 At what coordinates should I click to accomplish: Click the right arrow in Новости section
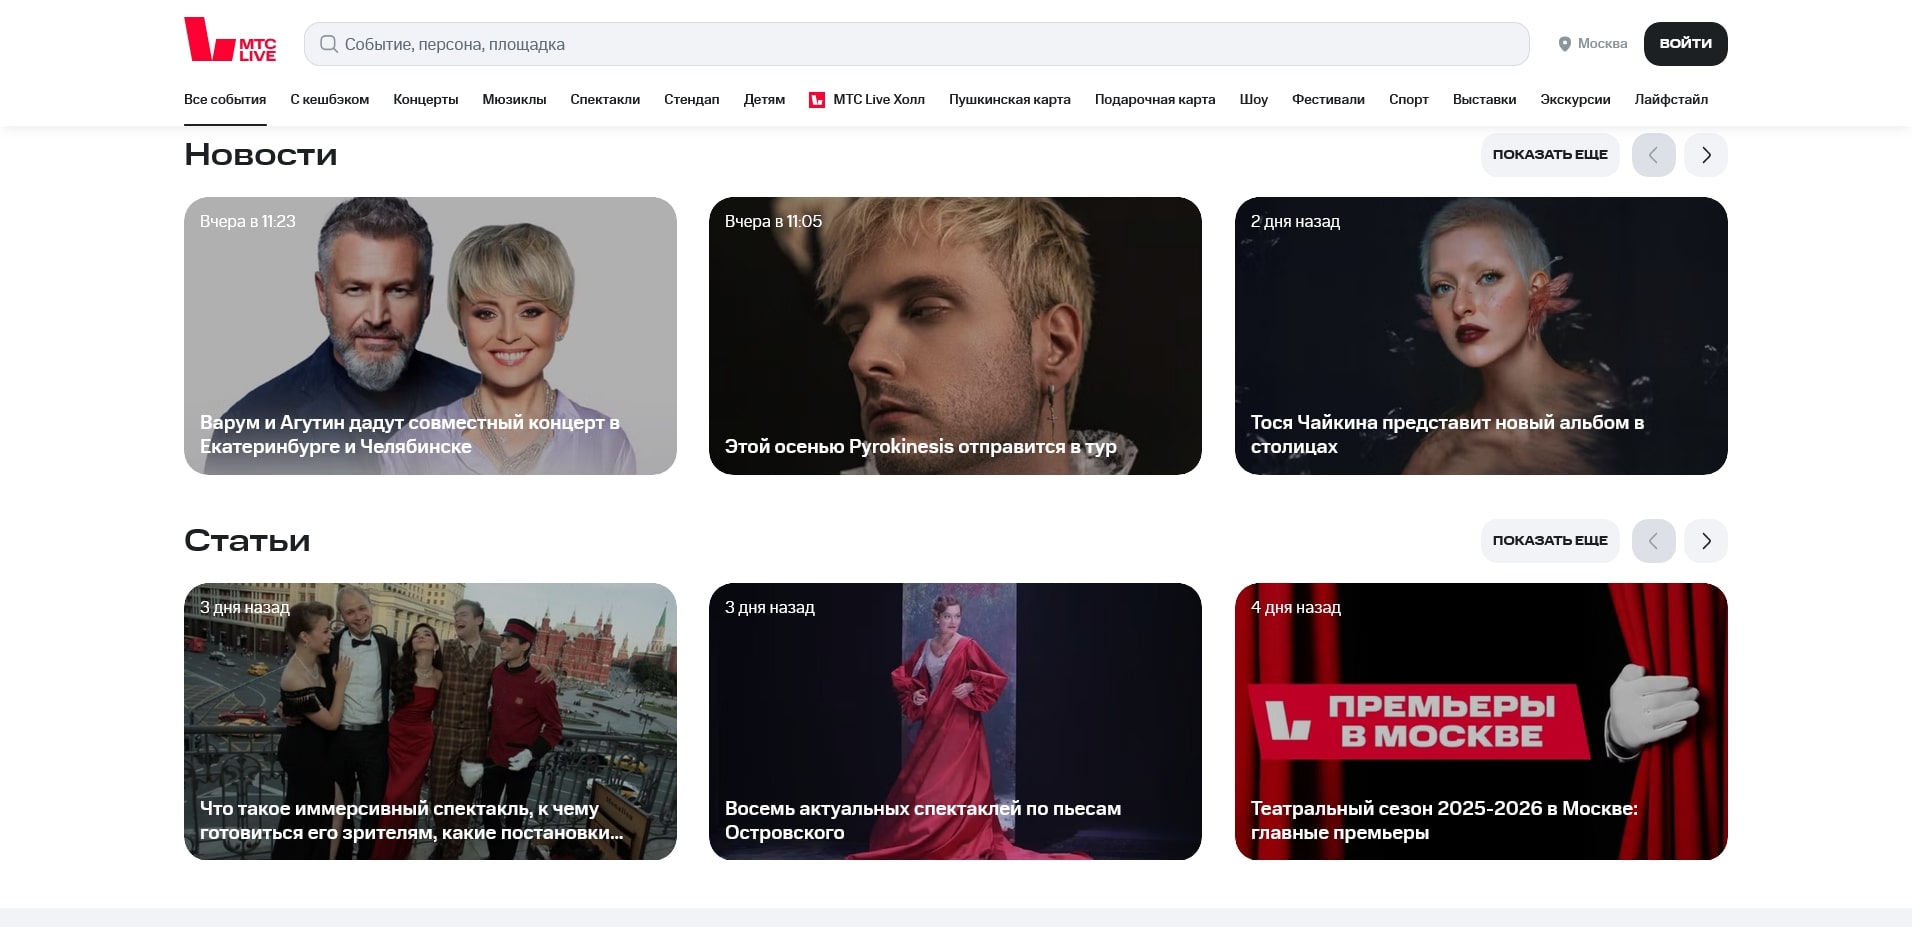click(x=1705, y=155)
